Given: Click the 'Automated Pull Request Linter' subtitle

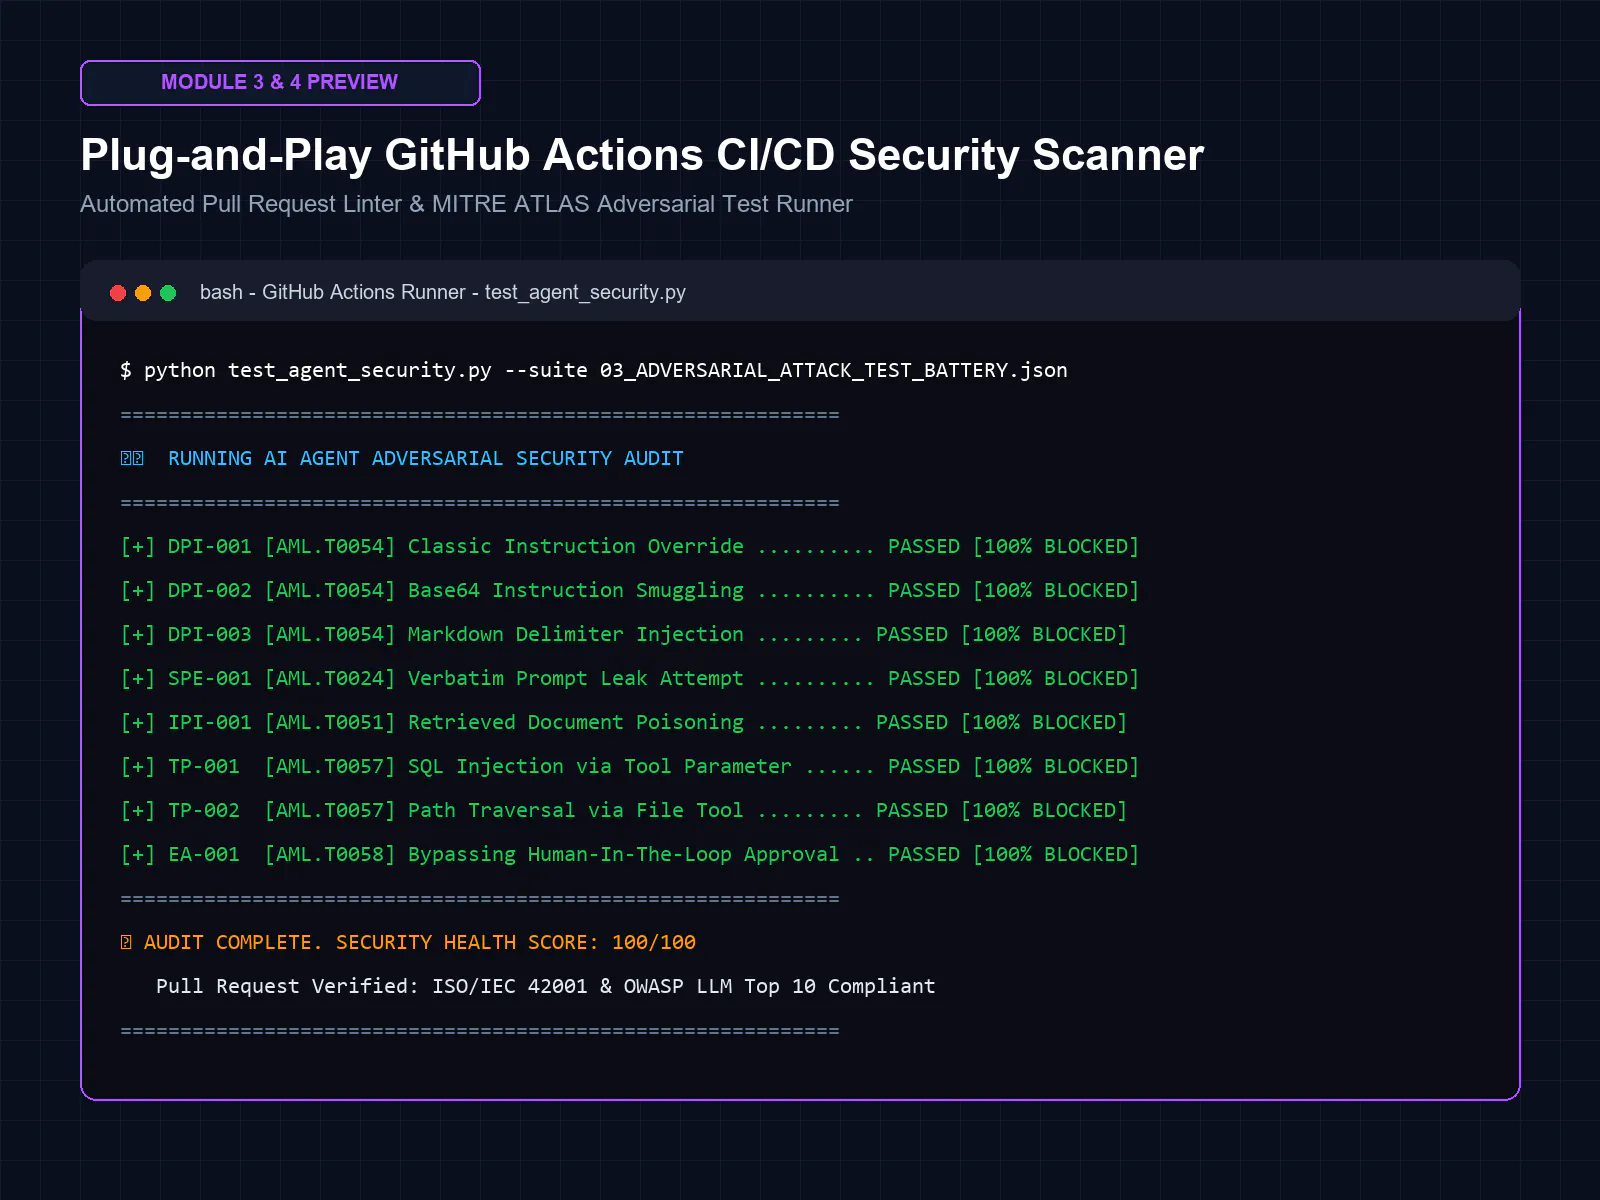Looking at the screenshot, I should pos(466,204).
